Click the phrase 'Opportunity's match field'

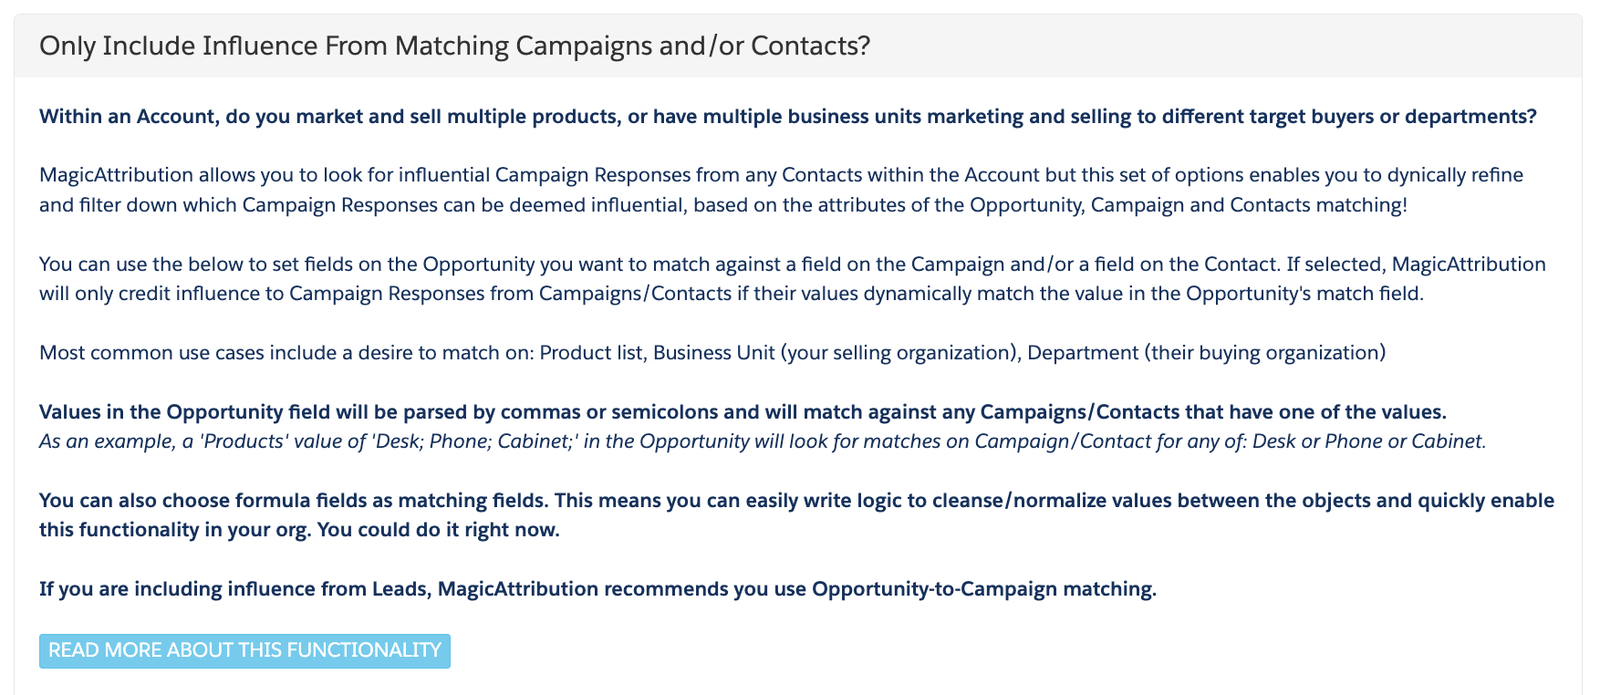point(1303,294)
